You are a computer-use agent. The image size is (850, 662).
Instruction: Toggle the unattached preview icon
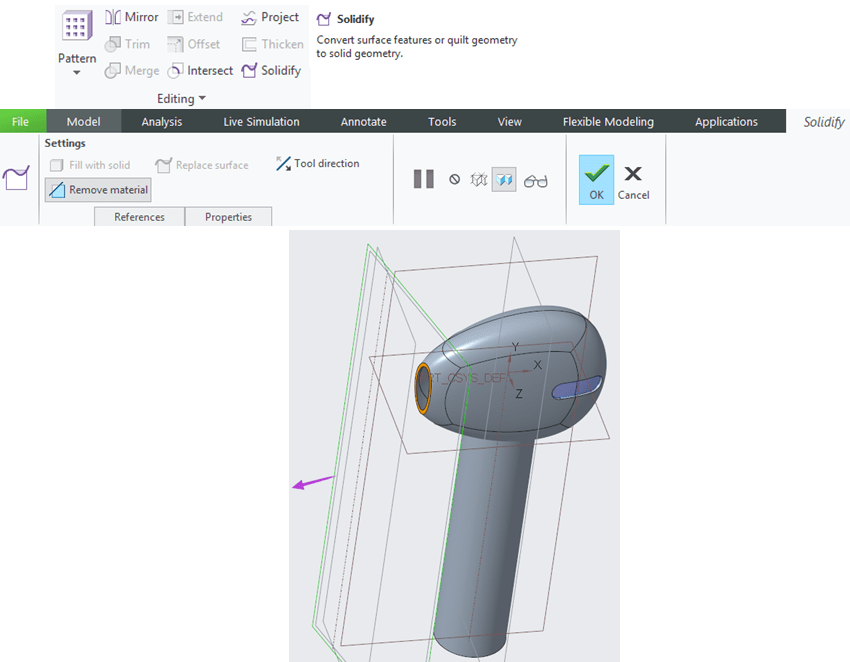tap(478, 179)
